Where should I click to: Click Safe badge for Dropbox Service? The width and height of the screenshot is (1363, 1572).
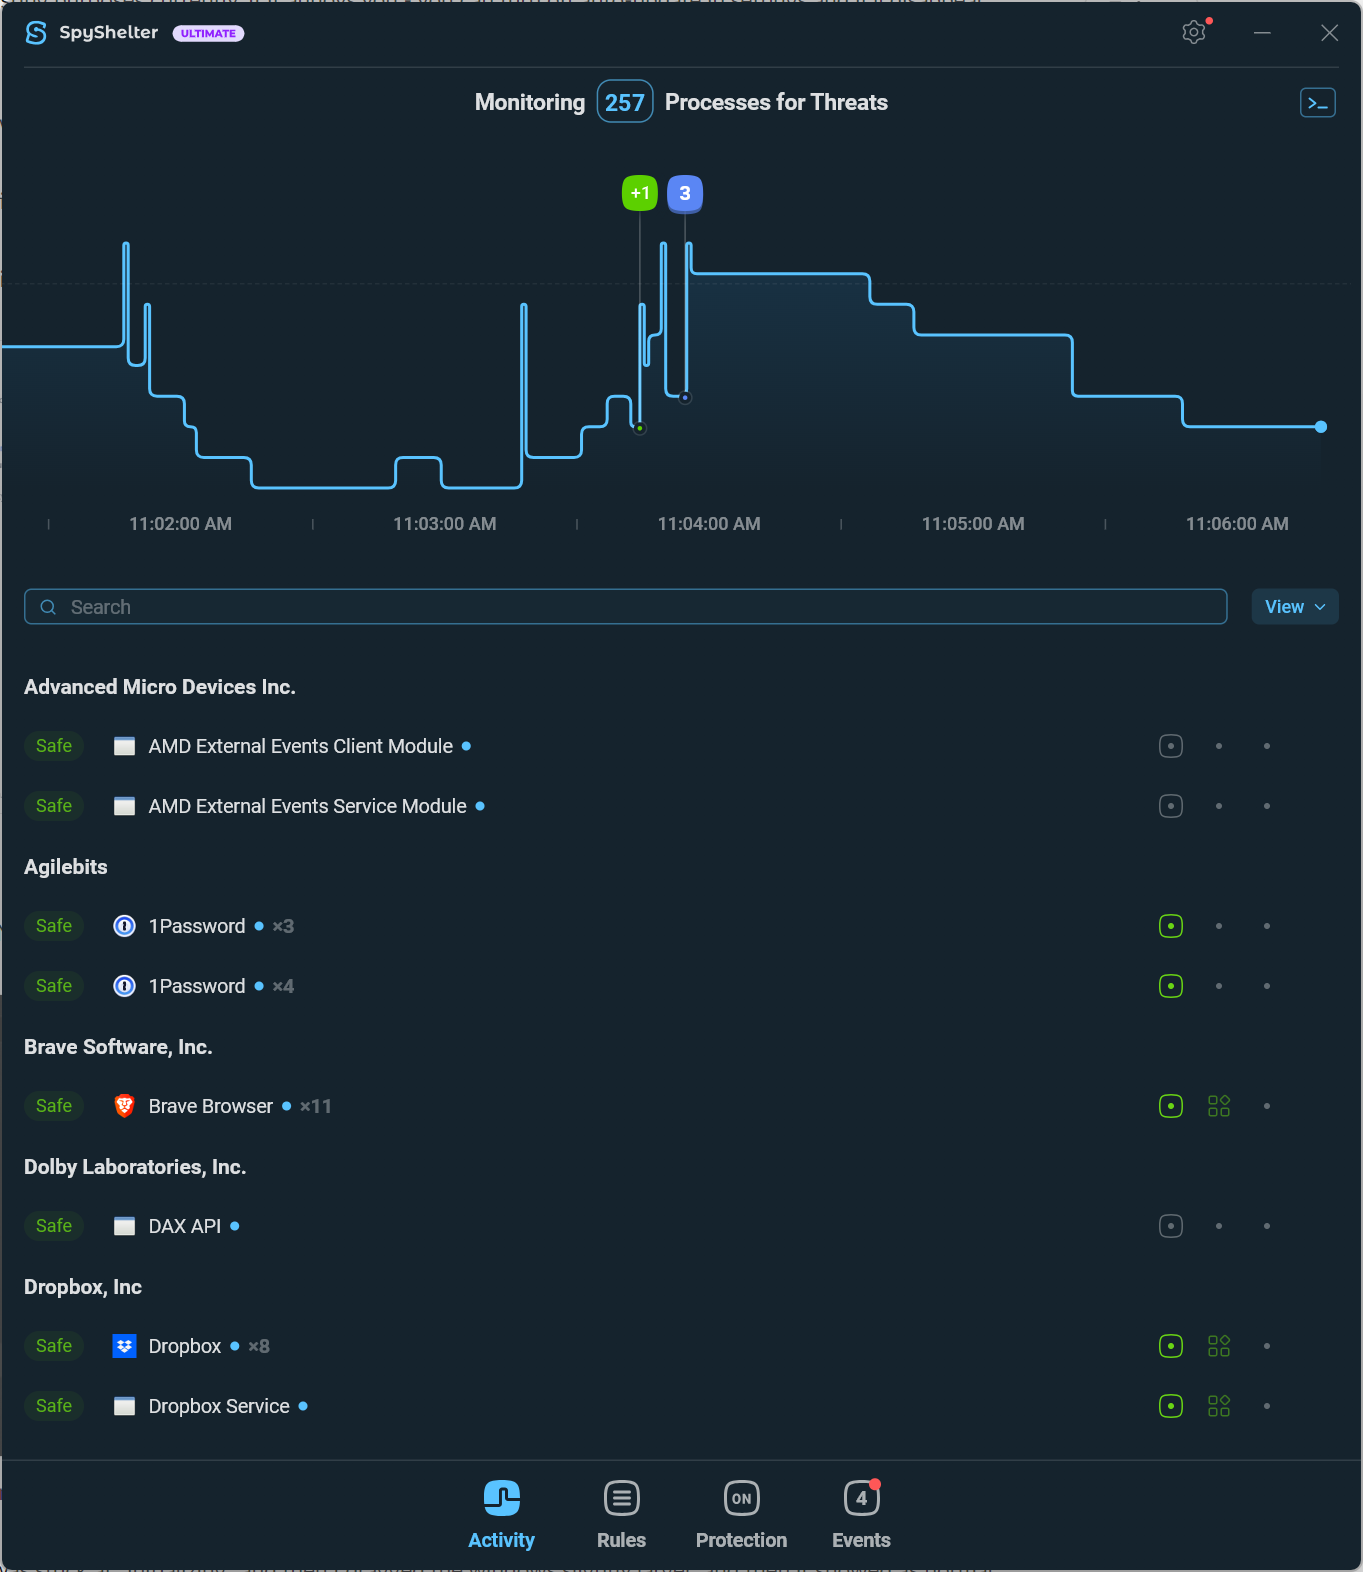54,1406
